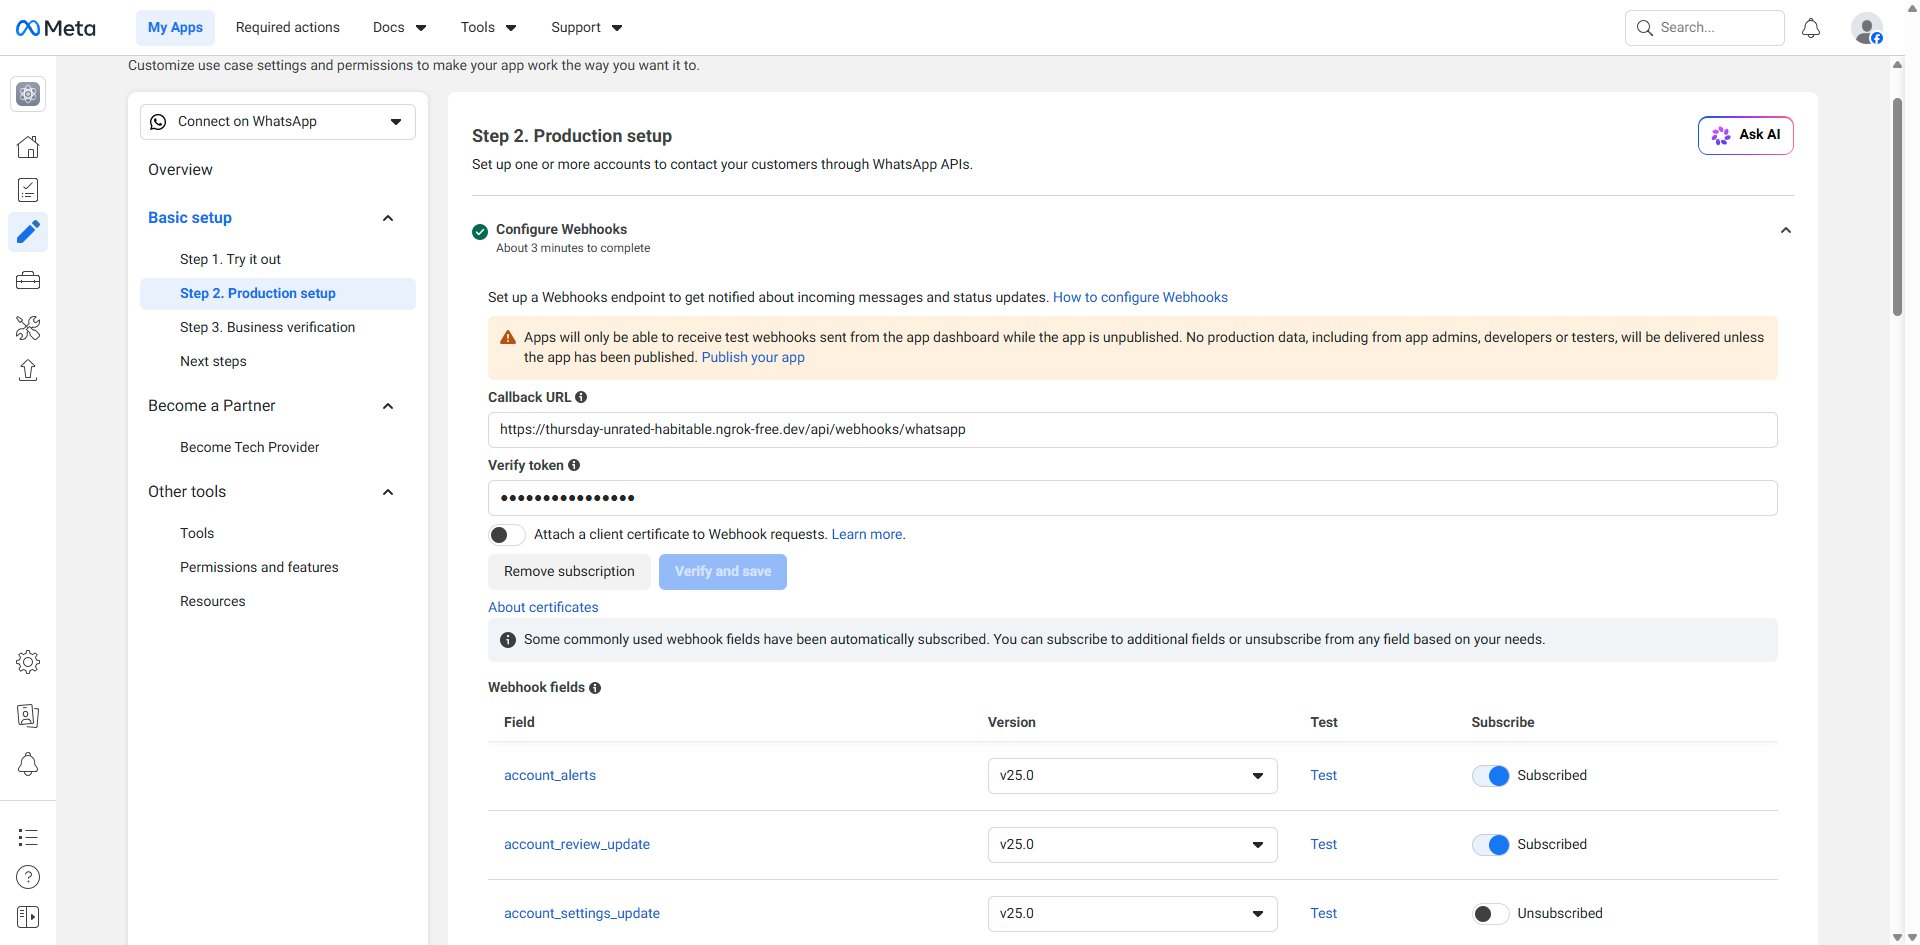
Task: Go to Step 3. Business verification
Action: [267, 327]
